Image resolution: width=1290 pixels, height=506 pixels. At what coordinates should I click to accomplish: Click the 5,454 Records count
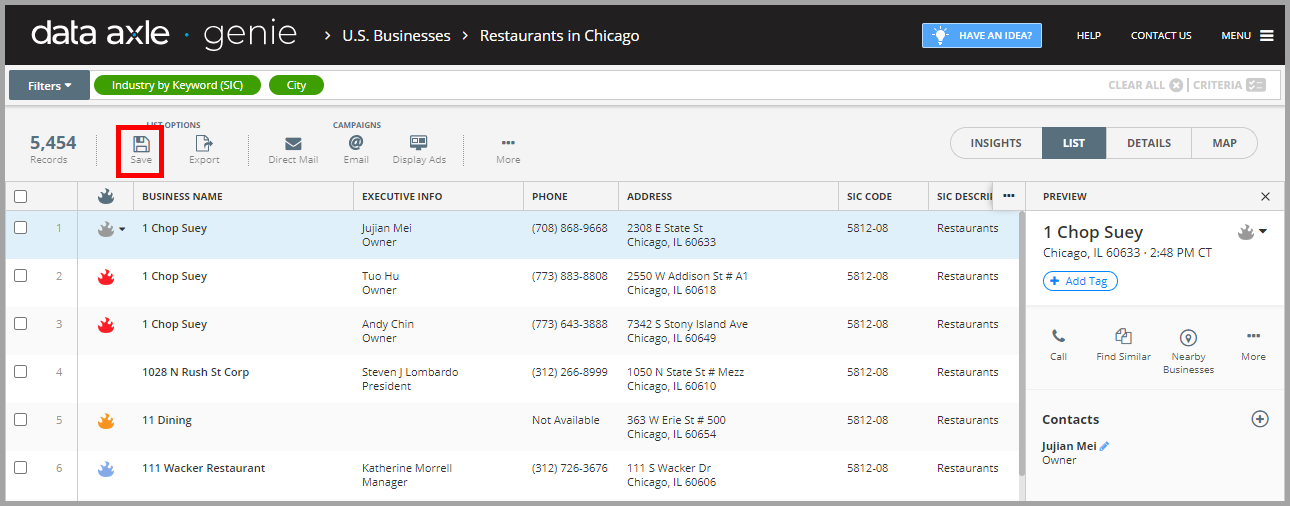coord(53,148)
